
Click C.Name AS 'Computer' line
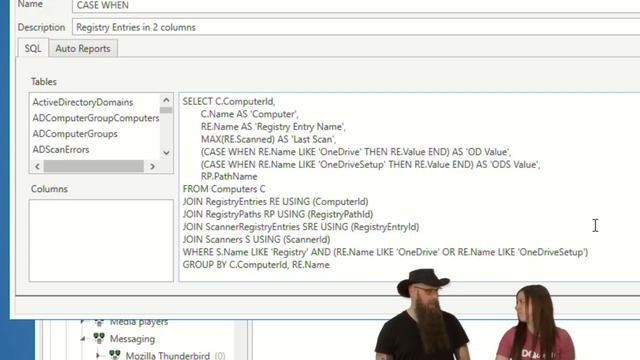pyautogui.click(x=249, y=114)
